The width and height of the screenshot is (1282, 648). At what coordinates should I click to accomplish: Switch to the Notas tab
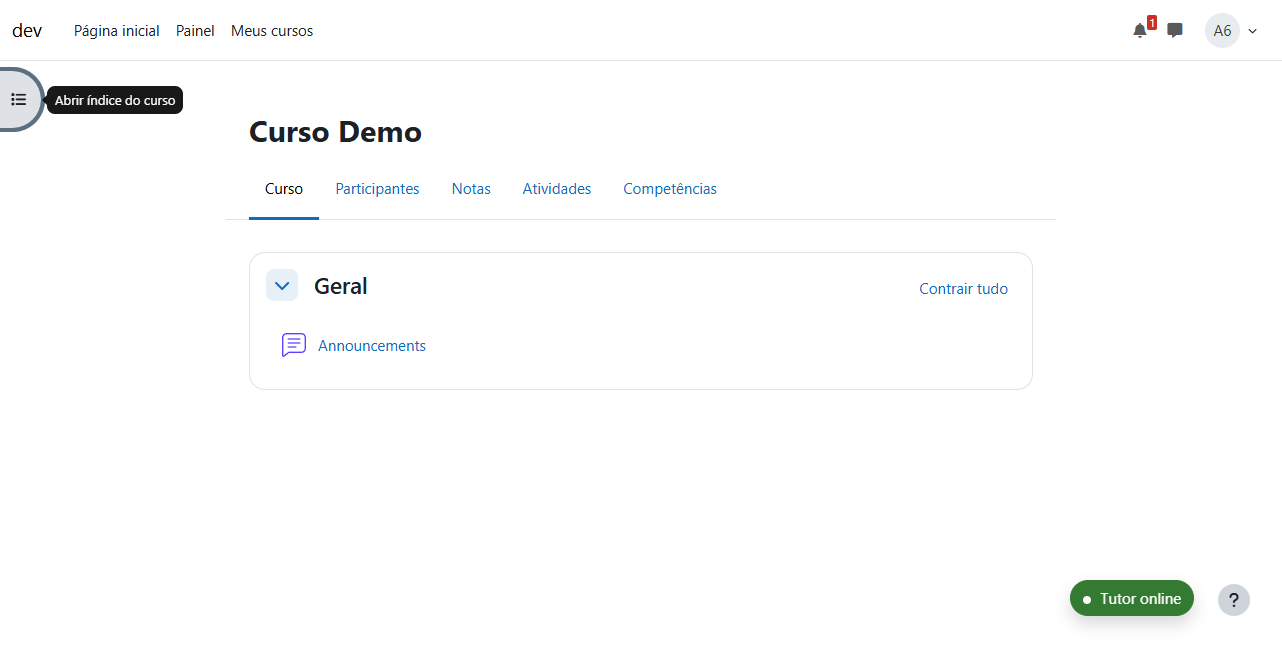point(471,189)
